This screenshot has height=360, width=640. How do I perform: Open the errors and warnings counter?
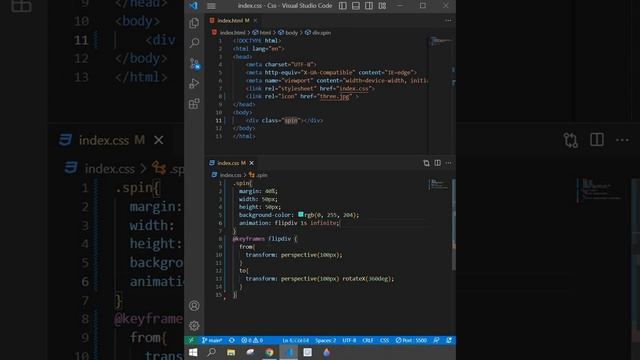pyautogui.click(x=252, y=340)
